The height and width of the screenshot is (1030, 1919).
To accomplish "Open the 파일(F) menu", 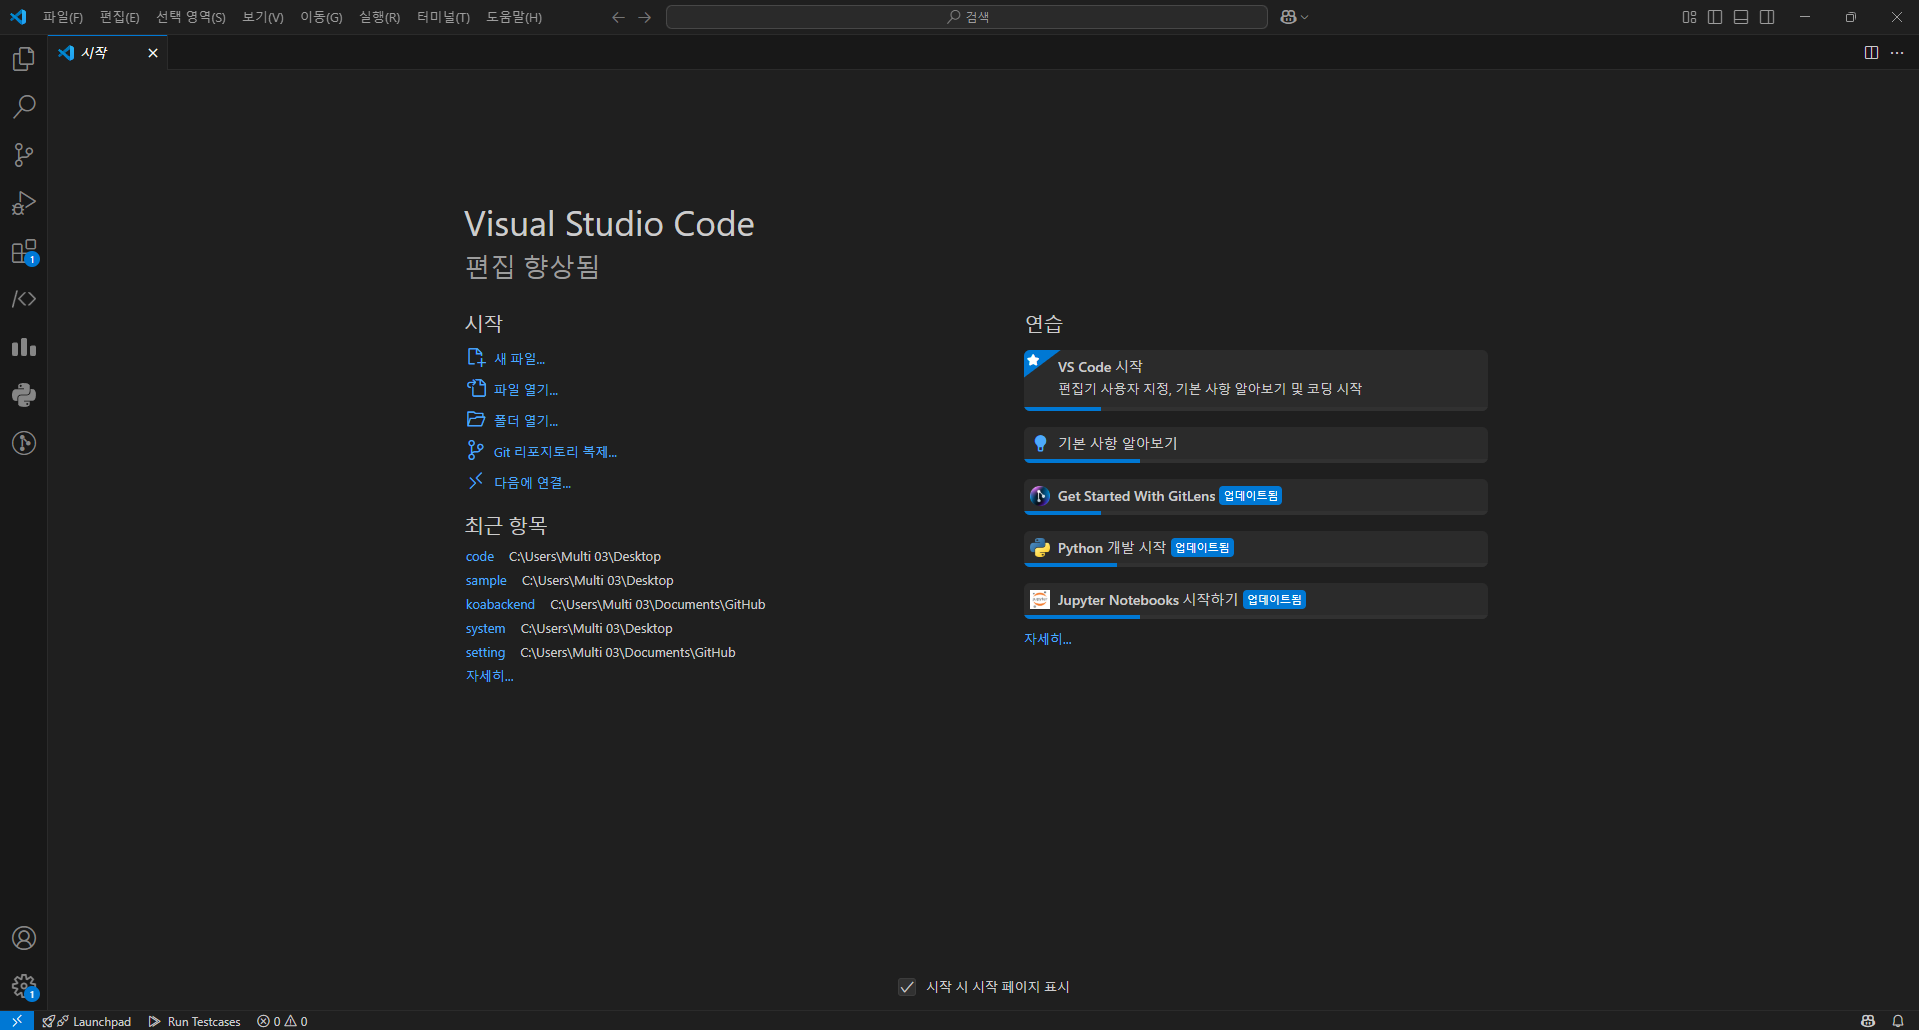I will tap(63, 17).
